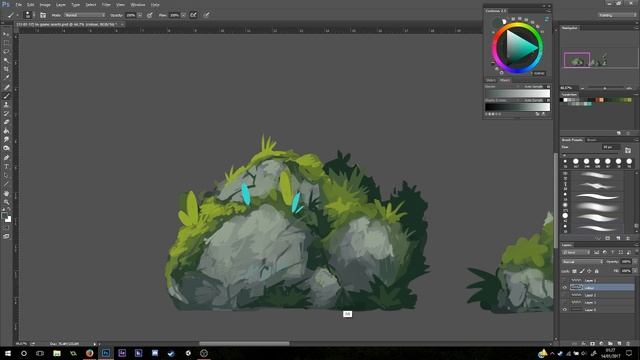640x360 pixels.
Task: Add a new adjustment layer
Action: tap(601, 344)
